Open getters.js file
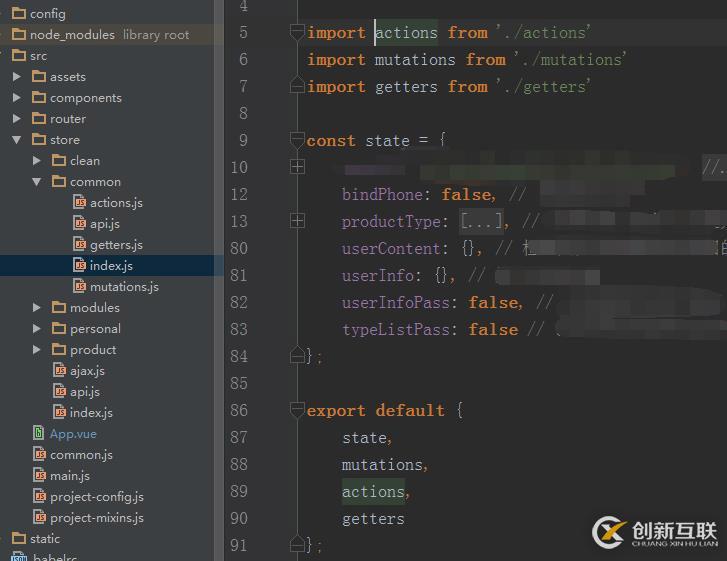This screenshot has width=727, height=561. click(116, 245)
